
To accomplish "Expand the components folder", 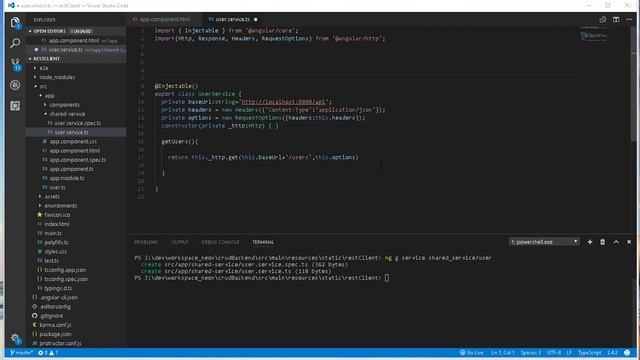I will tap(64, 105).
